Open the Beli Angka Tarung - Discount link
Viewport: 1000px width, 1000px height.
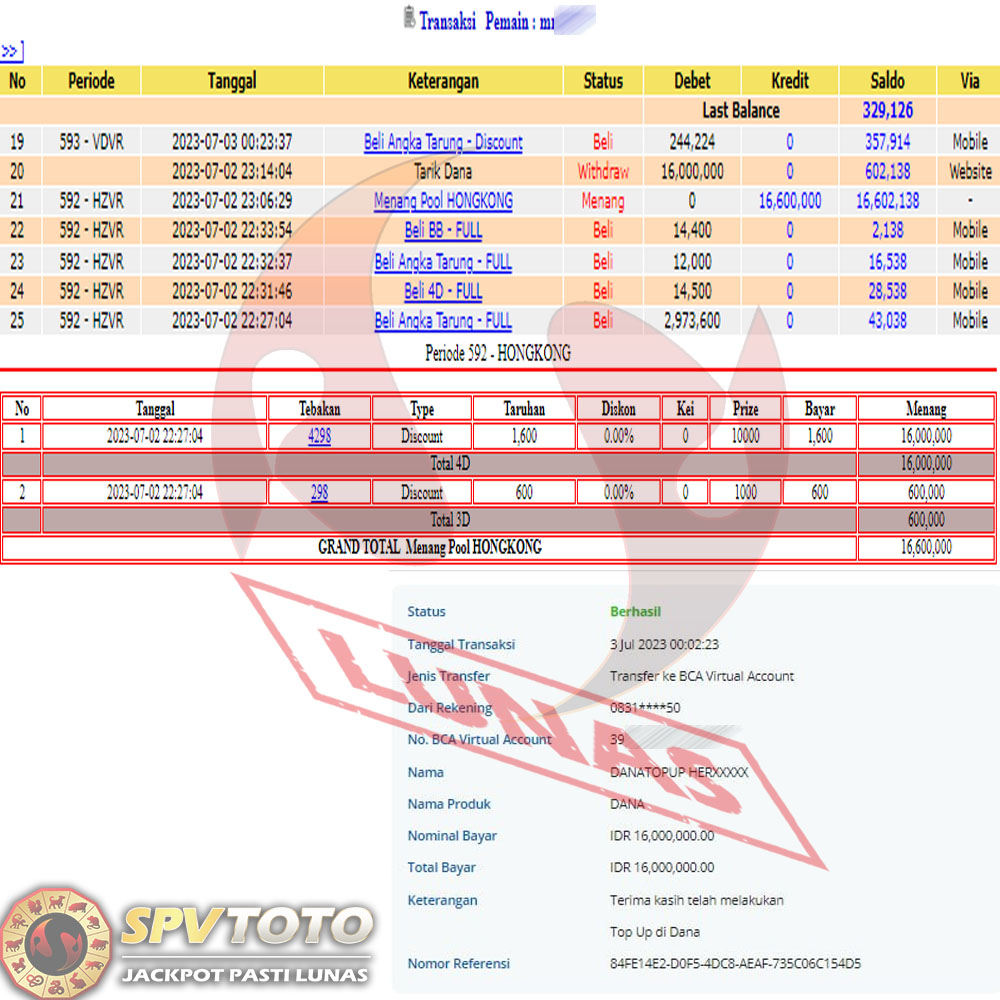[443, 142]
